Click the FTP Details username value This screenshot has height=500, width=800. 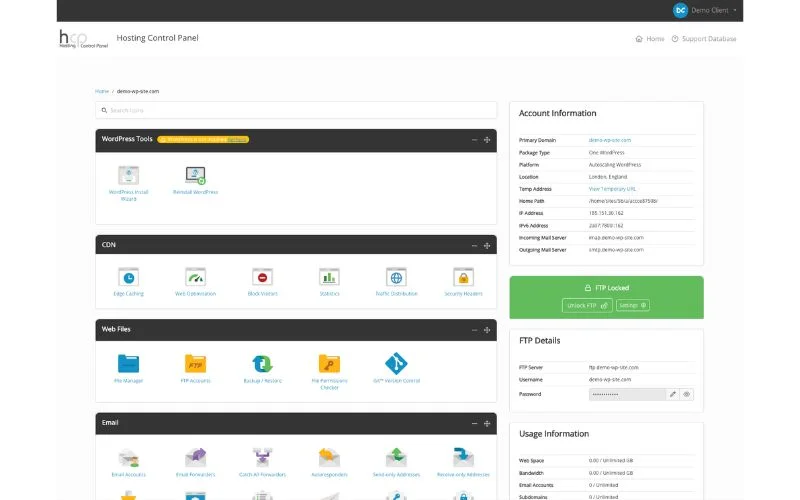point(610,380)
